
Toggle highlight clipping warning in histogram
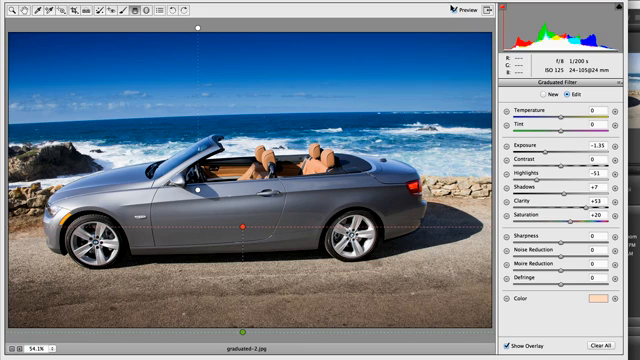619,7
